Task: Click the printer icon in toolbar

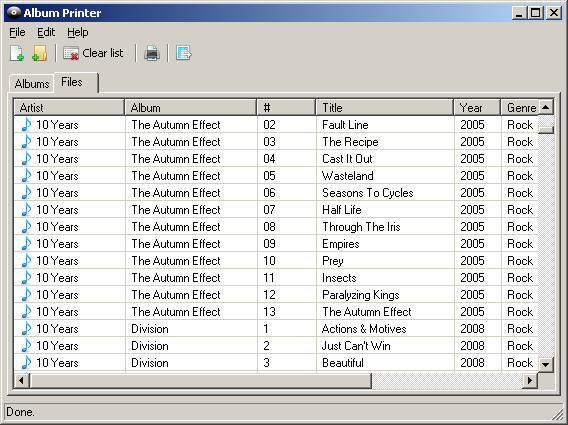Action: pyautogui.click(x=152, y=53)
